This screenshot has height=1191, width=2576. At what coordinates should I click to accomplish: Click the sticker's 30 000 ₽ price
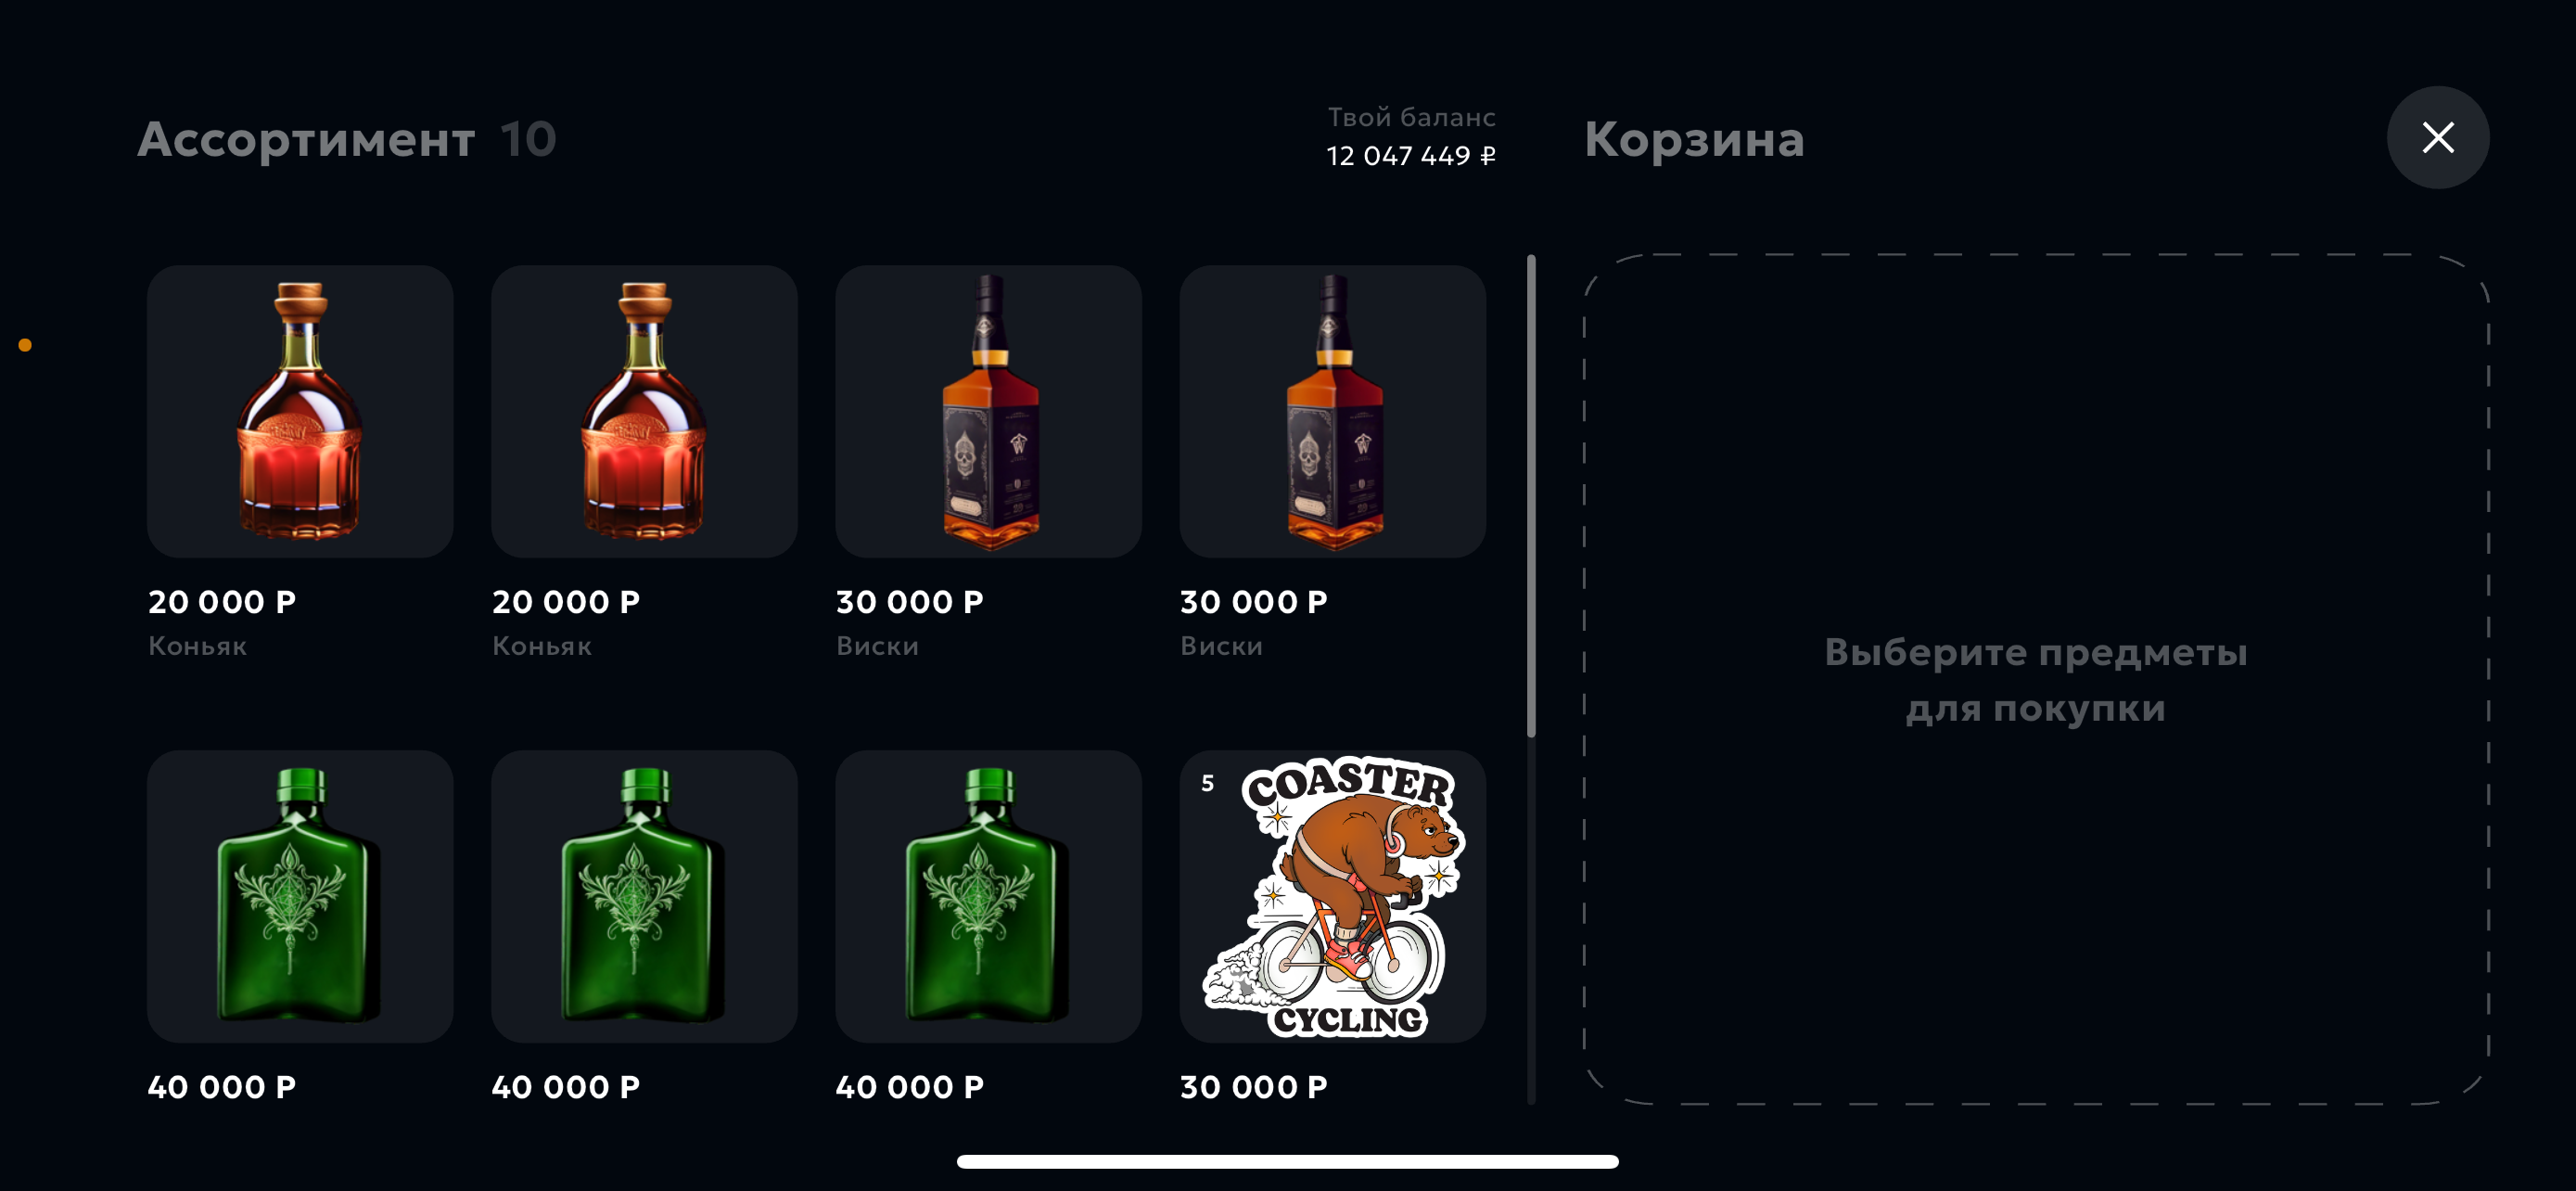1254,1087
